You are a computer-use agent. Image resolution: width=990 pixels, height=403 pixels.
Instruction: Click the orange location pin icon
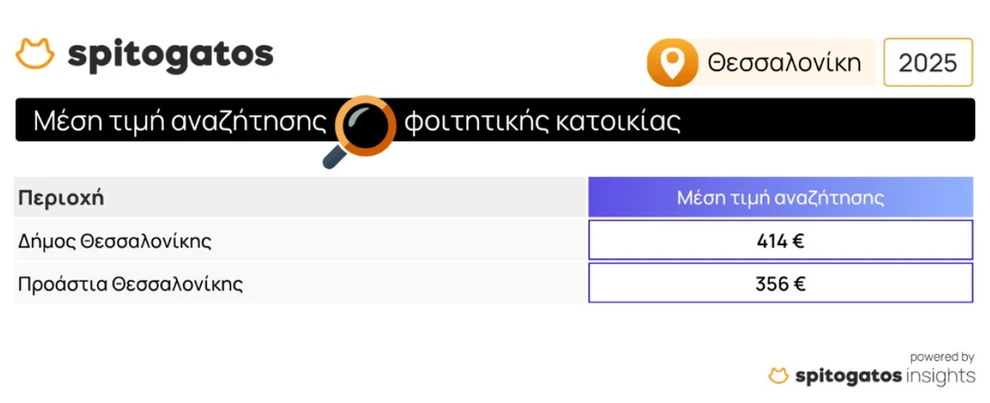point(671,63)
